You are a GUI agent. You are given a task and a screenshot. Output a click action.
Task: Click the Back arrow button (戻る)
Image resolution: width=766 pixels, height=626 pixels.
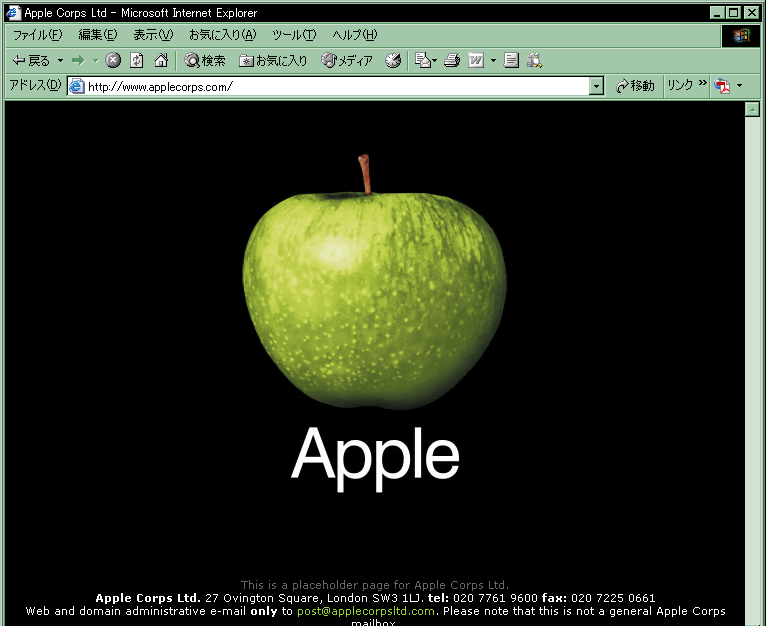click(30, 61)
